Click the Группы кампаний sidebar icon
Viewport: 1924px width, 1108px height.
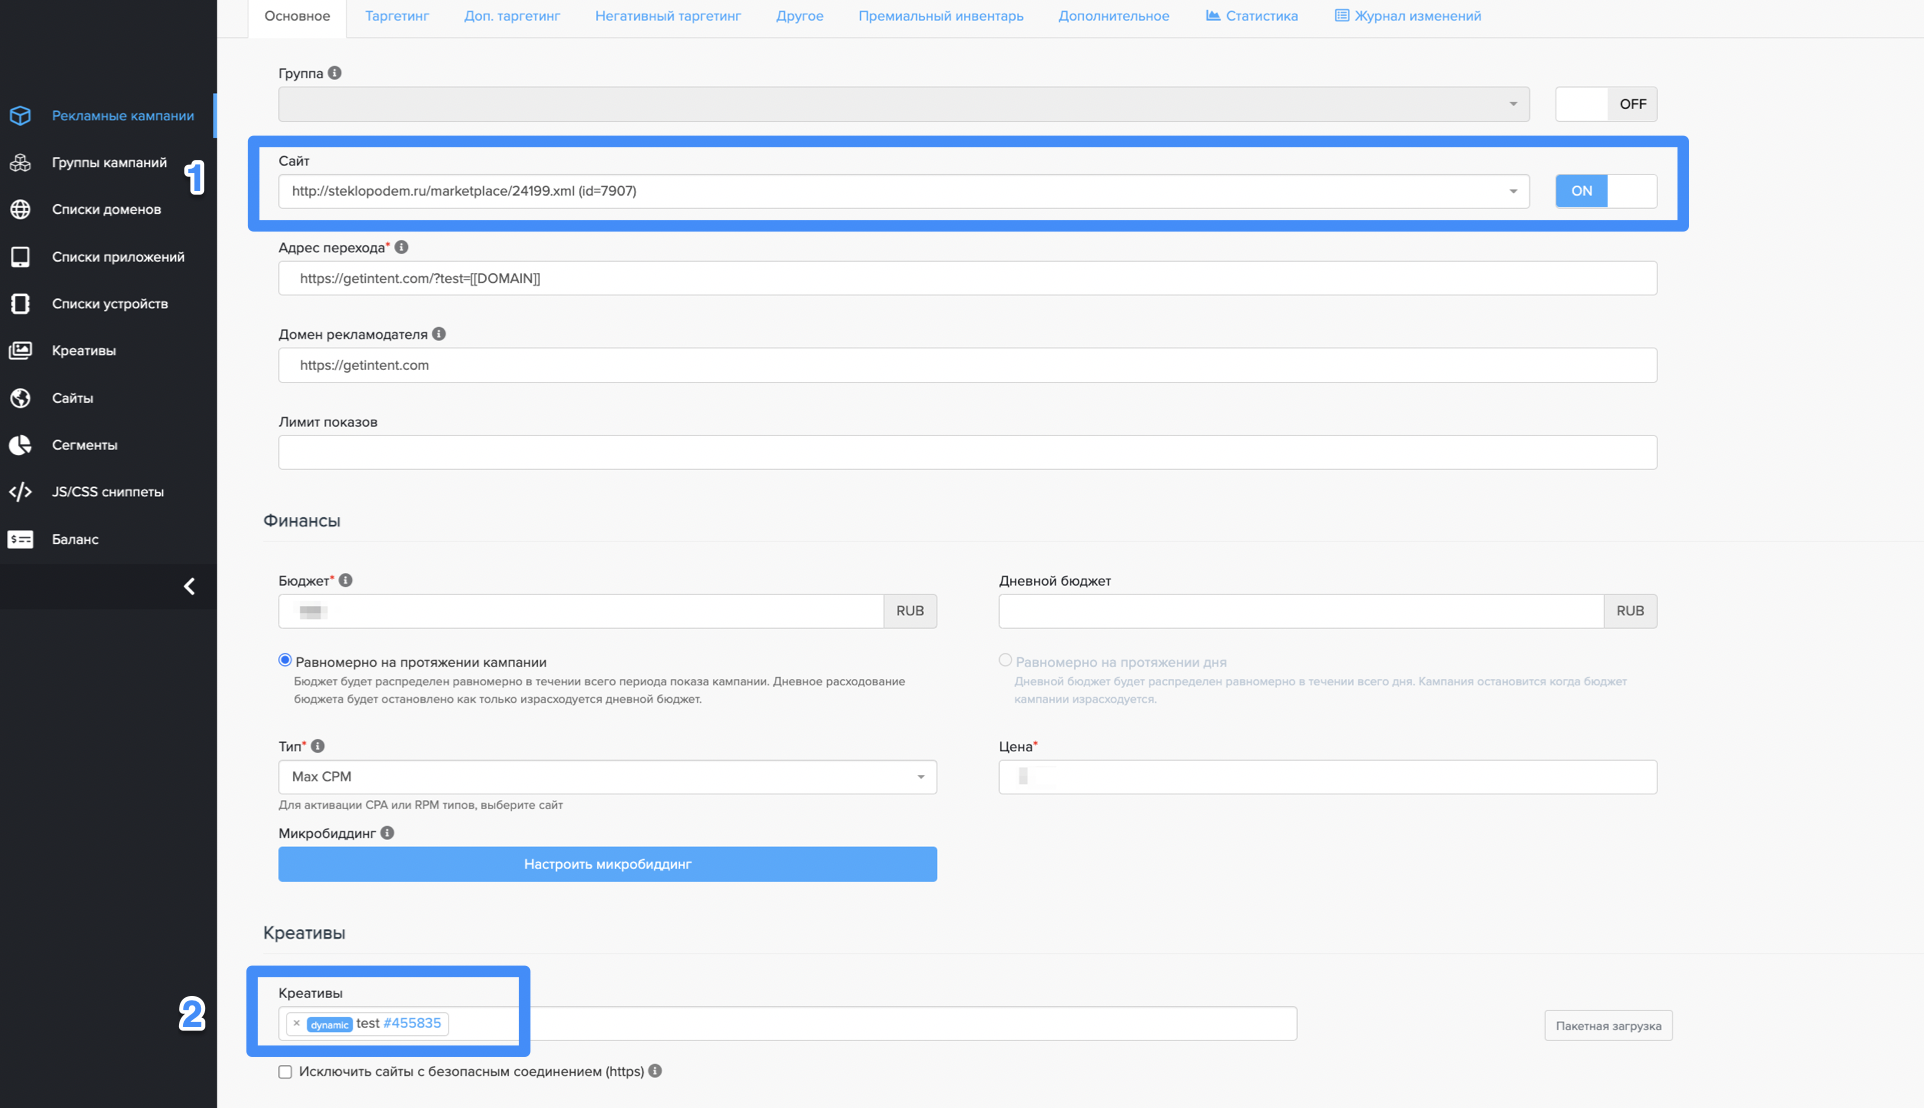pyautogui.click(x=21, y=163)
